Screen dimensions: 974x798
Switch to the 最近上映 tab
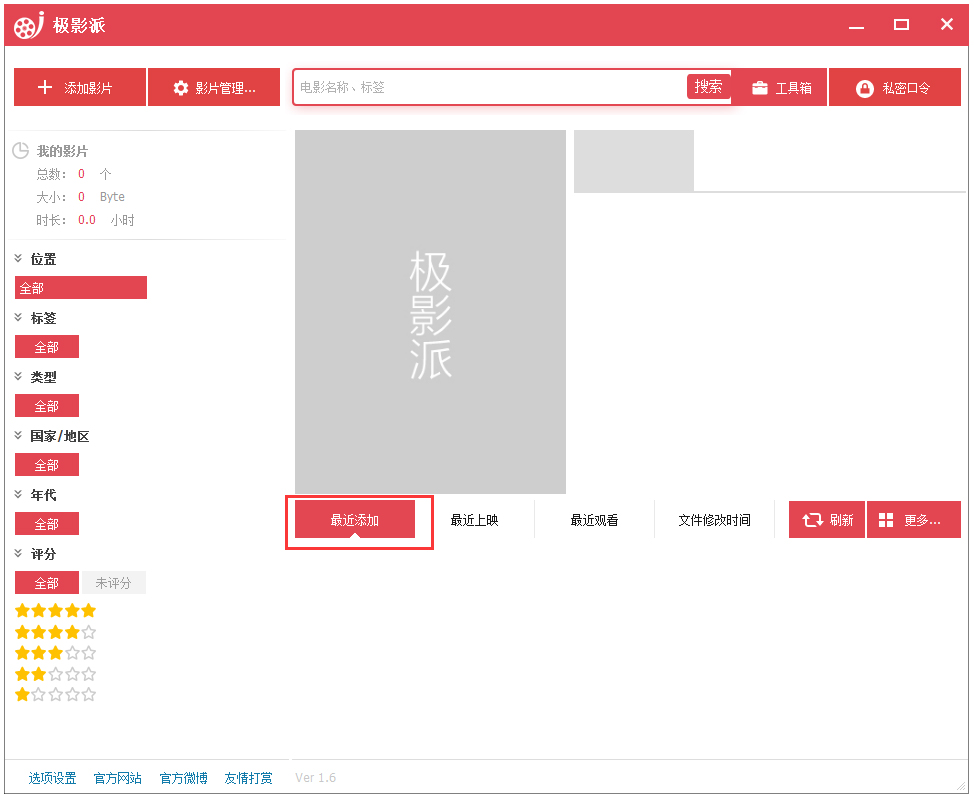coord(475,519)
